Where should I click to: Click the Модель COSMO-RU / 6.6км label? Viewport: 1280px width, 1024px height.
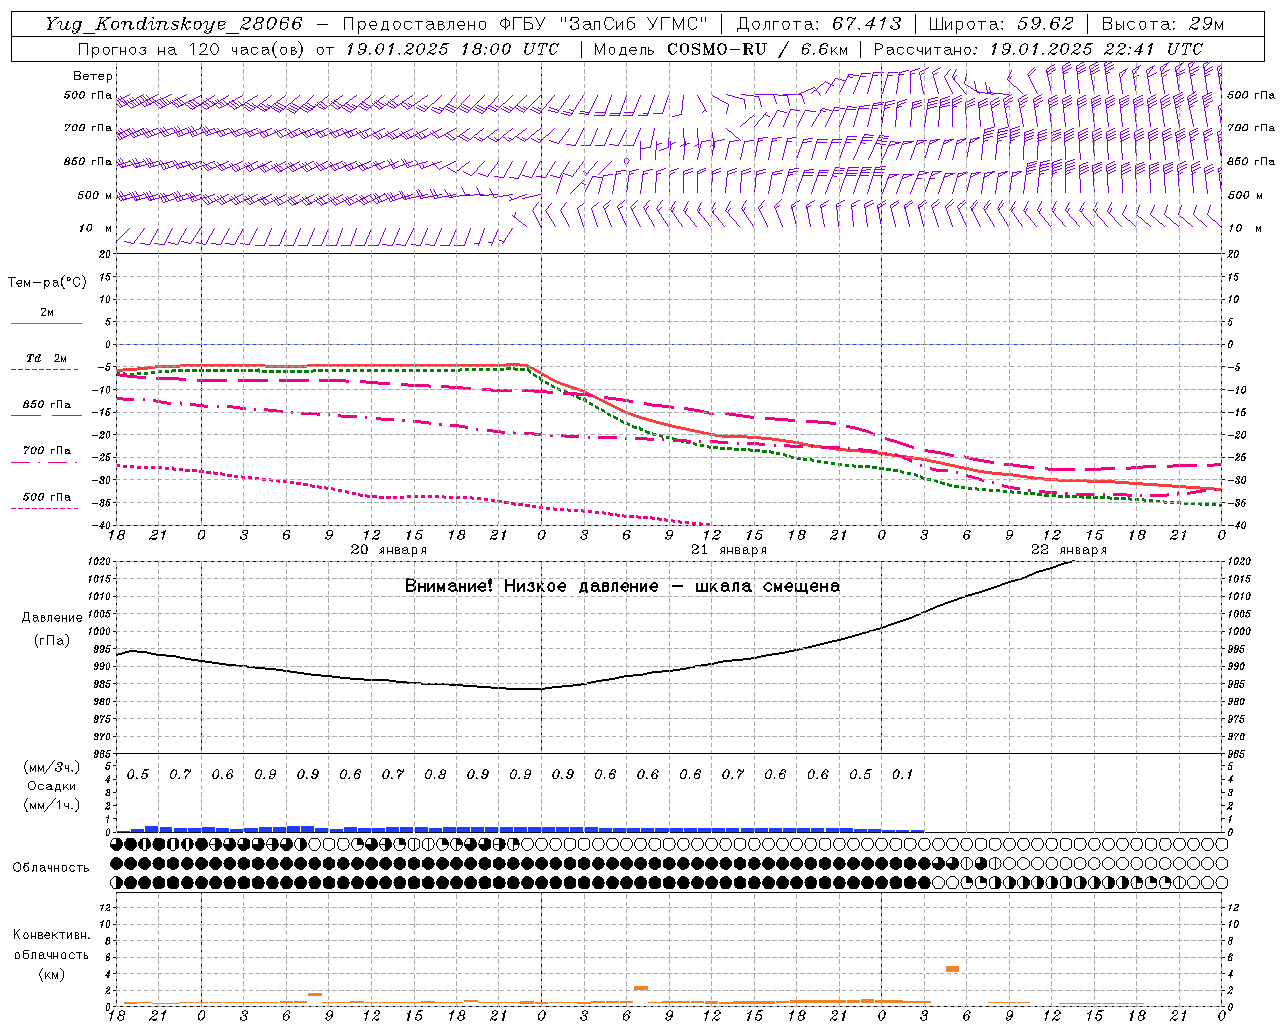point(720,49)
